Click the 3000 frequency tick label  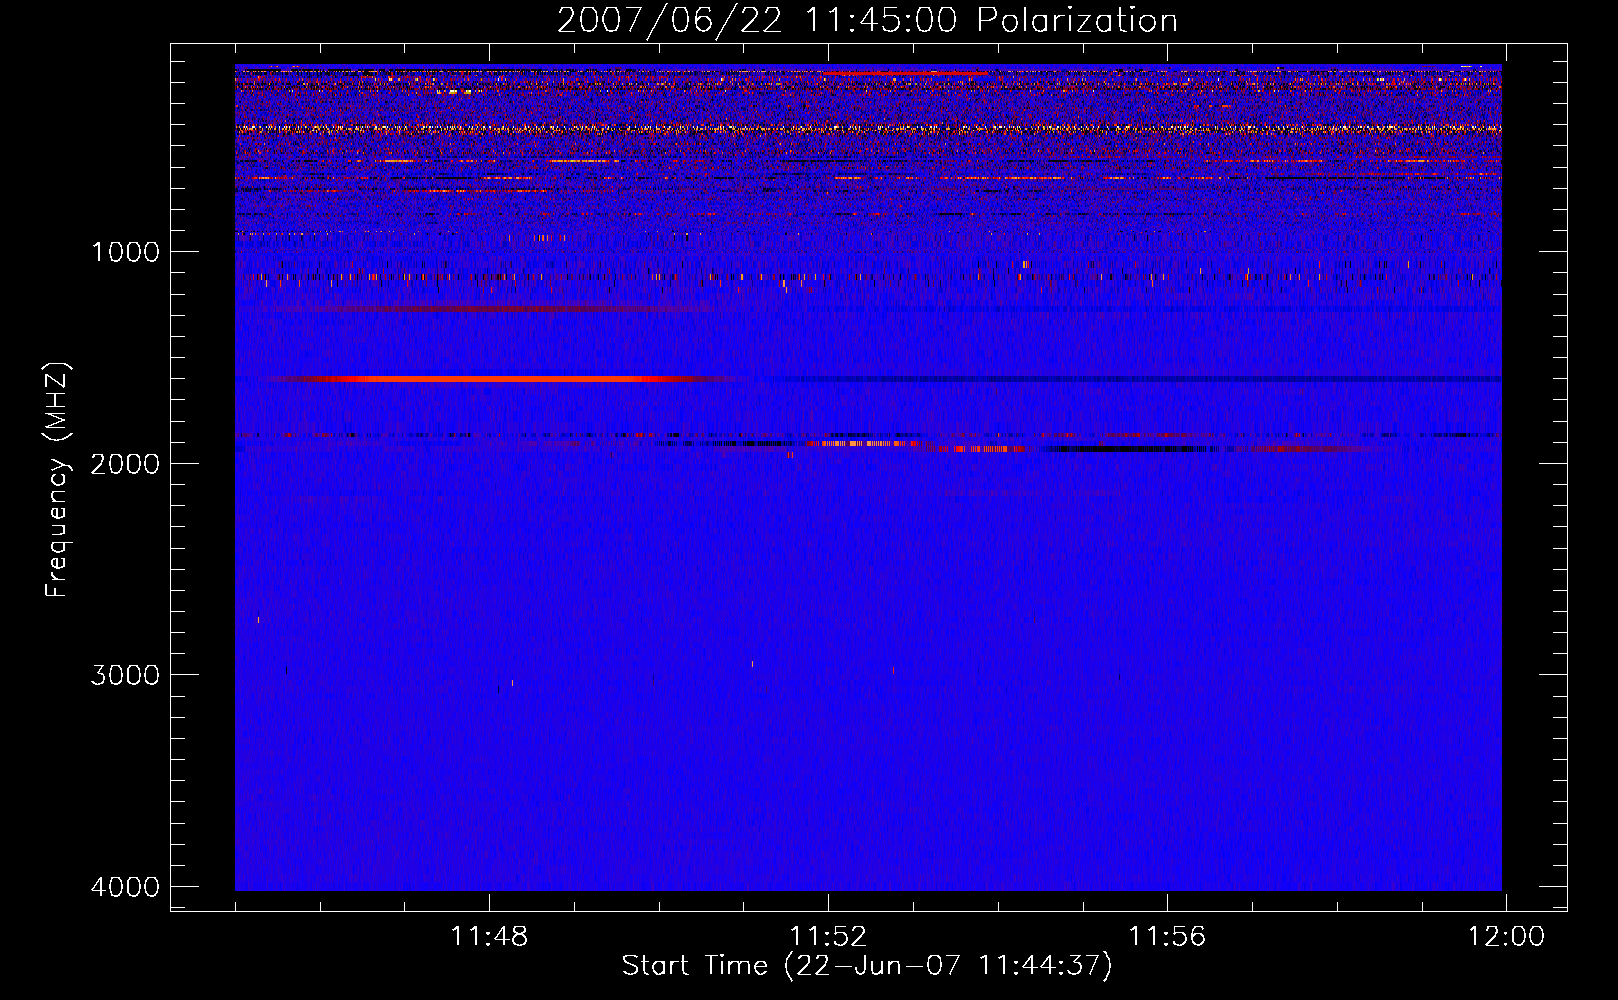125,675
